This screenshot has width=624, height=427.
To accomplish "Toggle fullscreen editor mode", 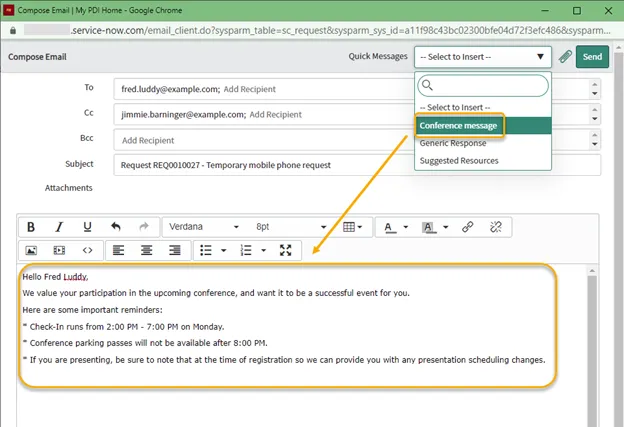I will point(285,250).
